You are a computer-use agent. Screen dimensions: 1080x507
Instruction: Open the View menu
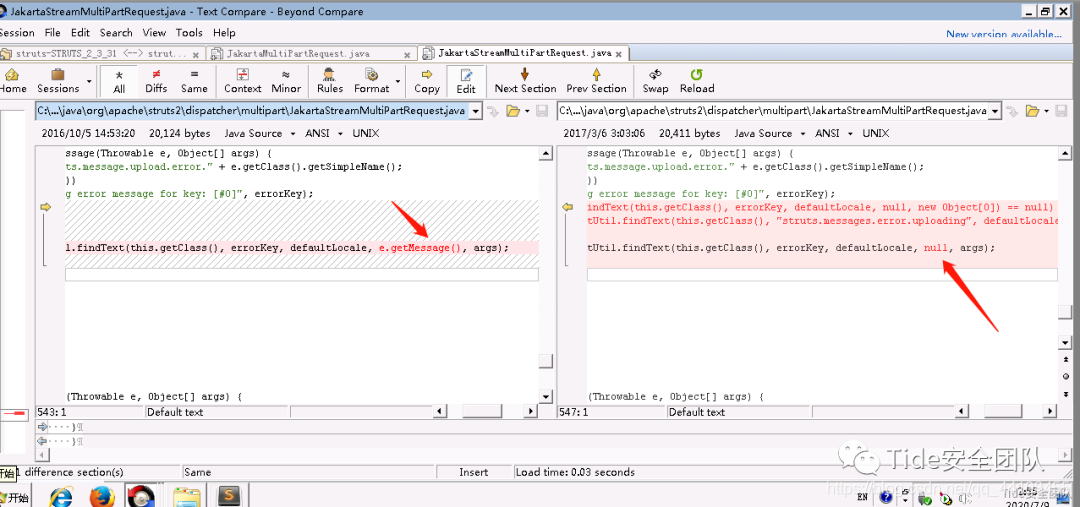click(x=154, y=32)
